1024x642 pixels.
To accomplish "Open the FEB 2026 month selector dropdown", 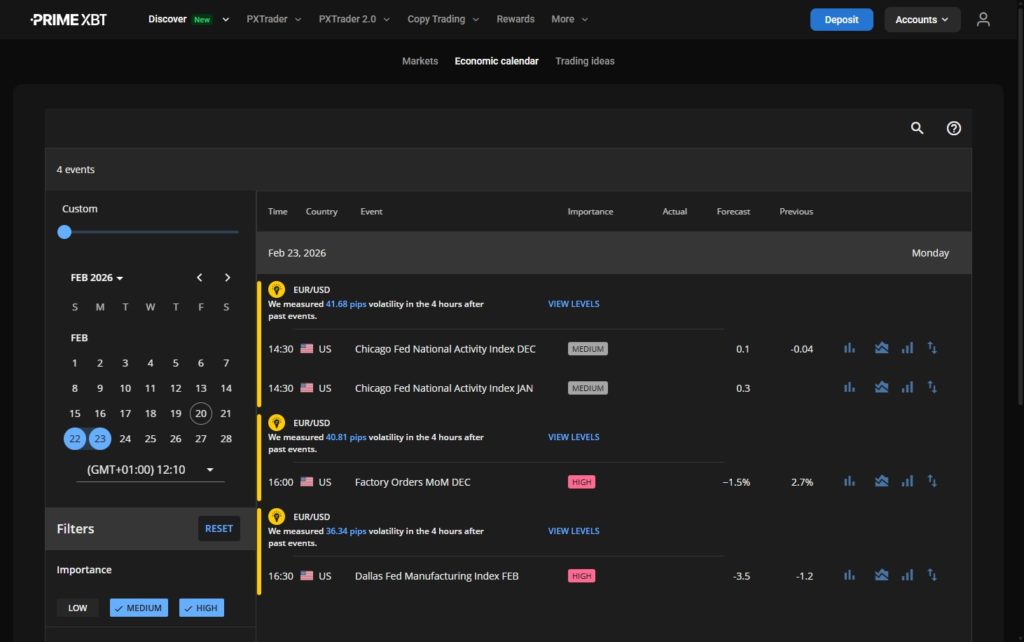I will point(96,277).
